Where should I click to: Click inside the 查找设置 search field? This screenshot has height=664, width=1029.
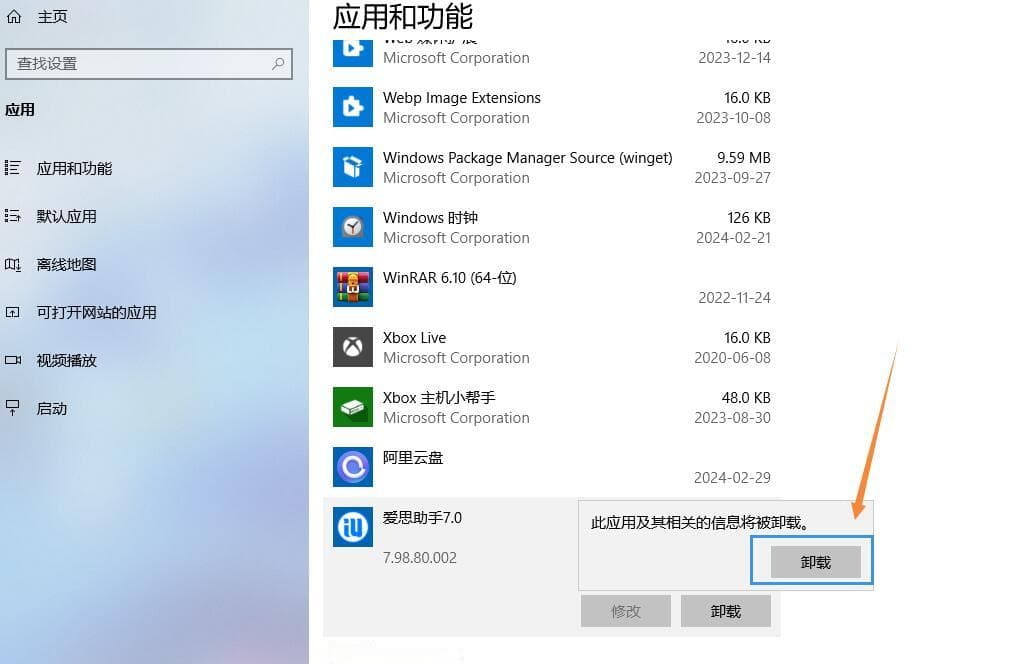tap(149, 64)
